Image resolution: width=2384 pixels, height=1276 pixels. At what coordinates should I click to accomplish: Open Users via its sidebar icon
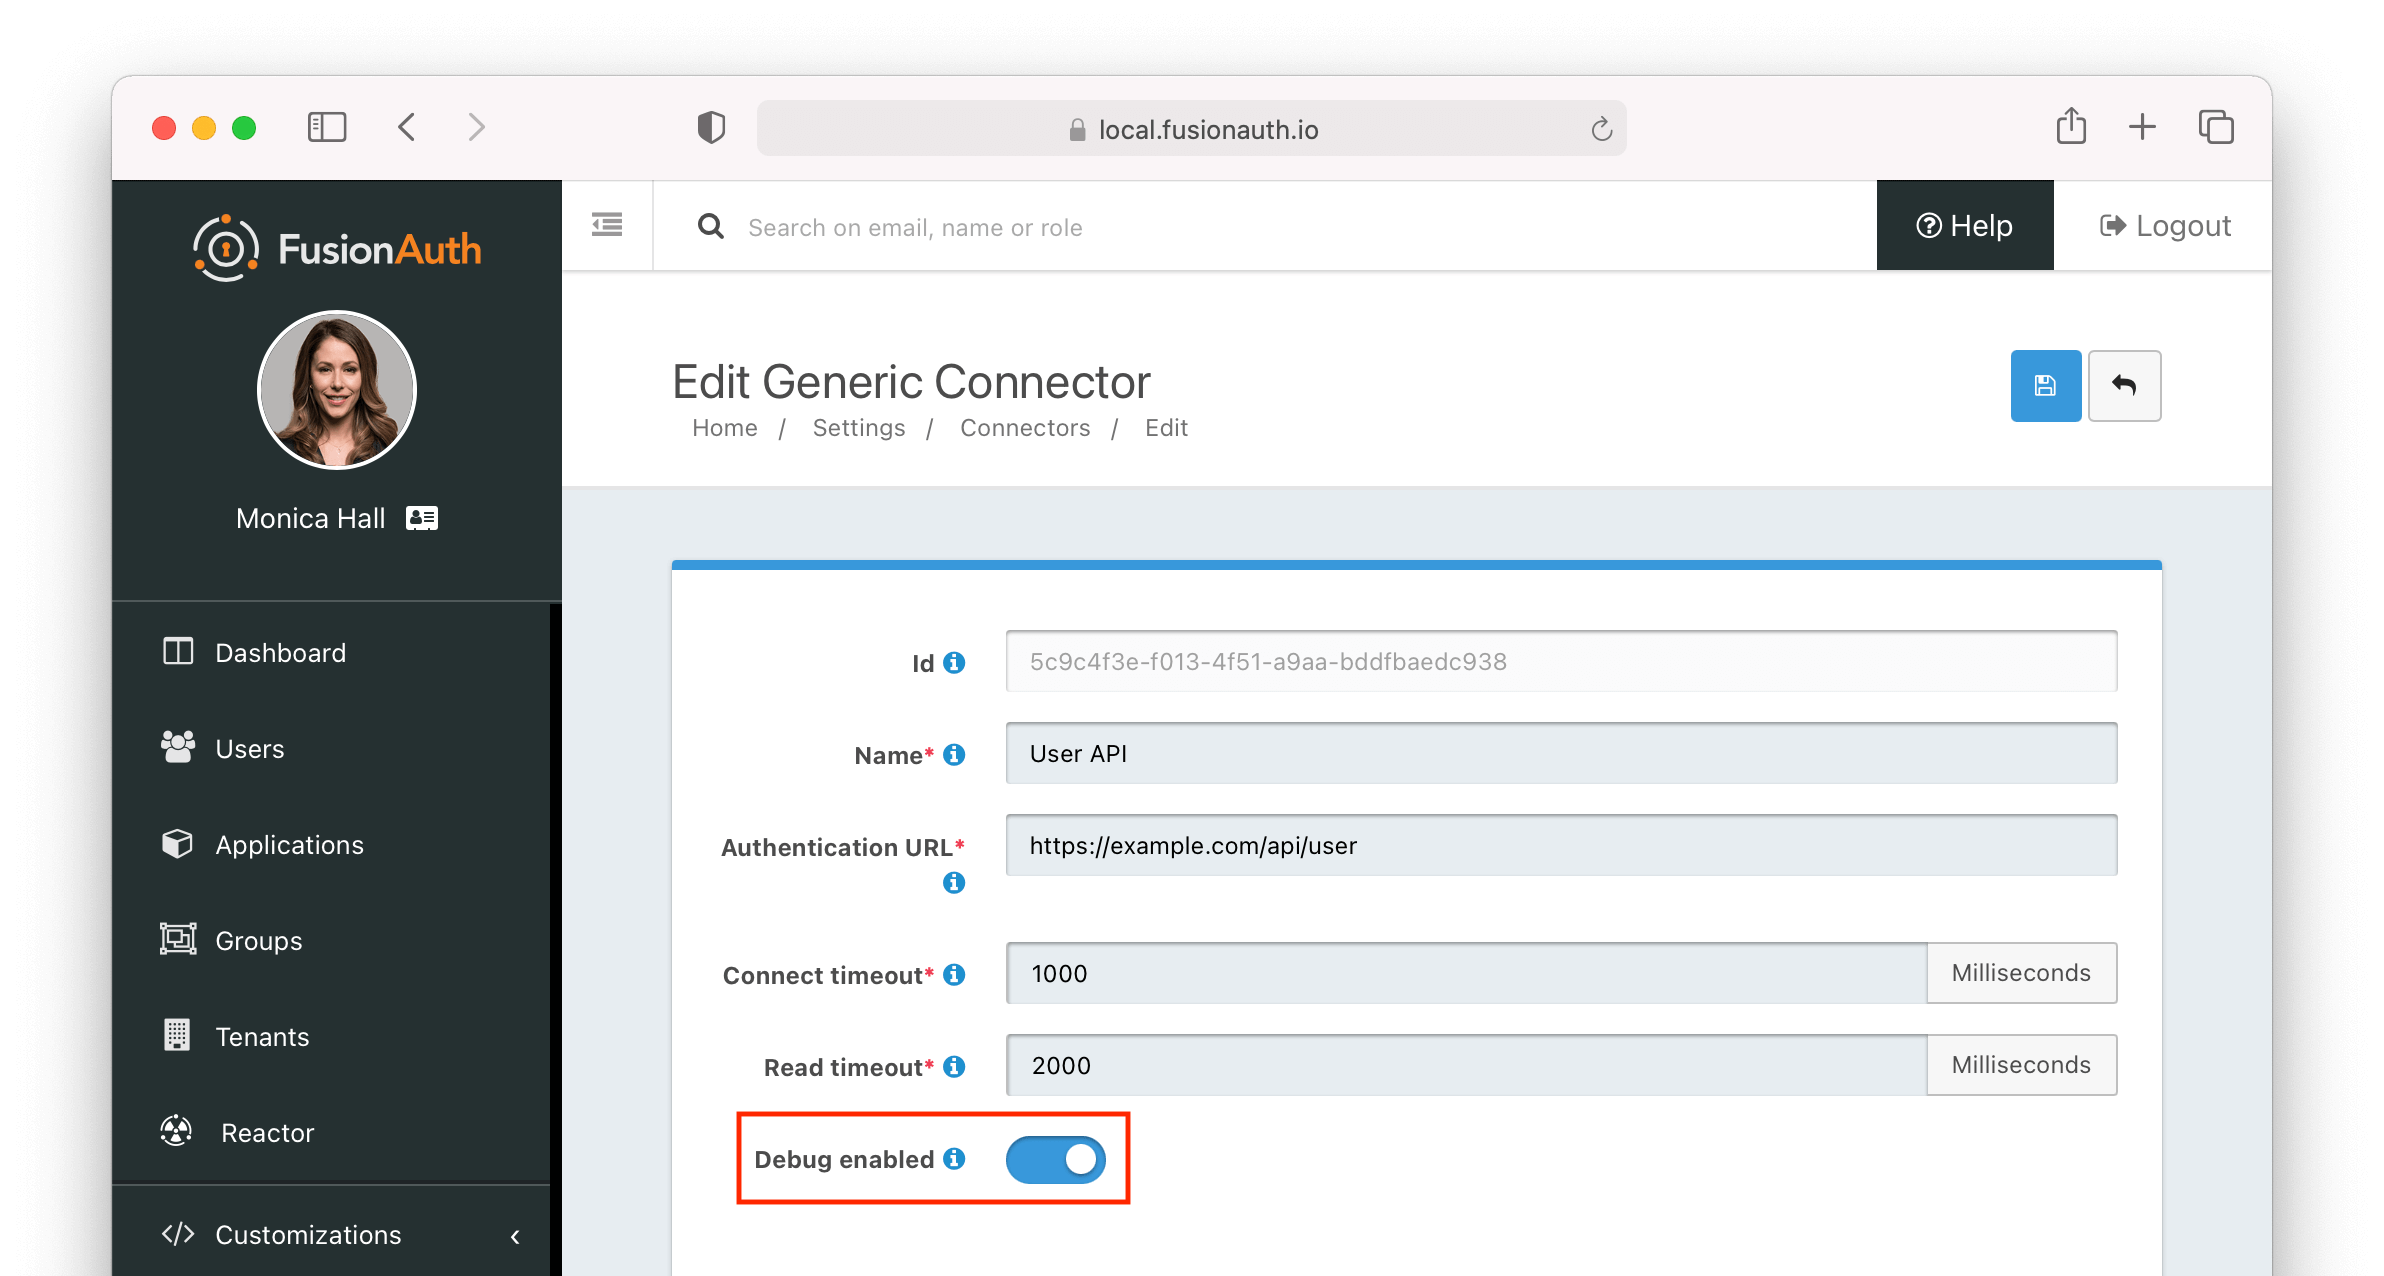pyautogui.click(x=176, y=747)
